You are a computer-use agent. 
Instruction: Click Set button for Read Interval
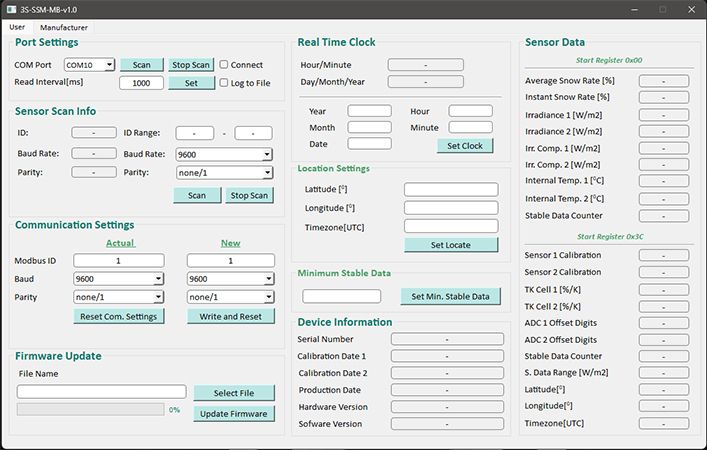pos(191,83)
